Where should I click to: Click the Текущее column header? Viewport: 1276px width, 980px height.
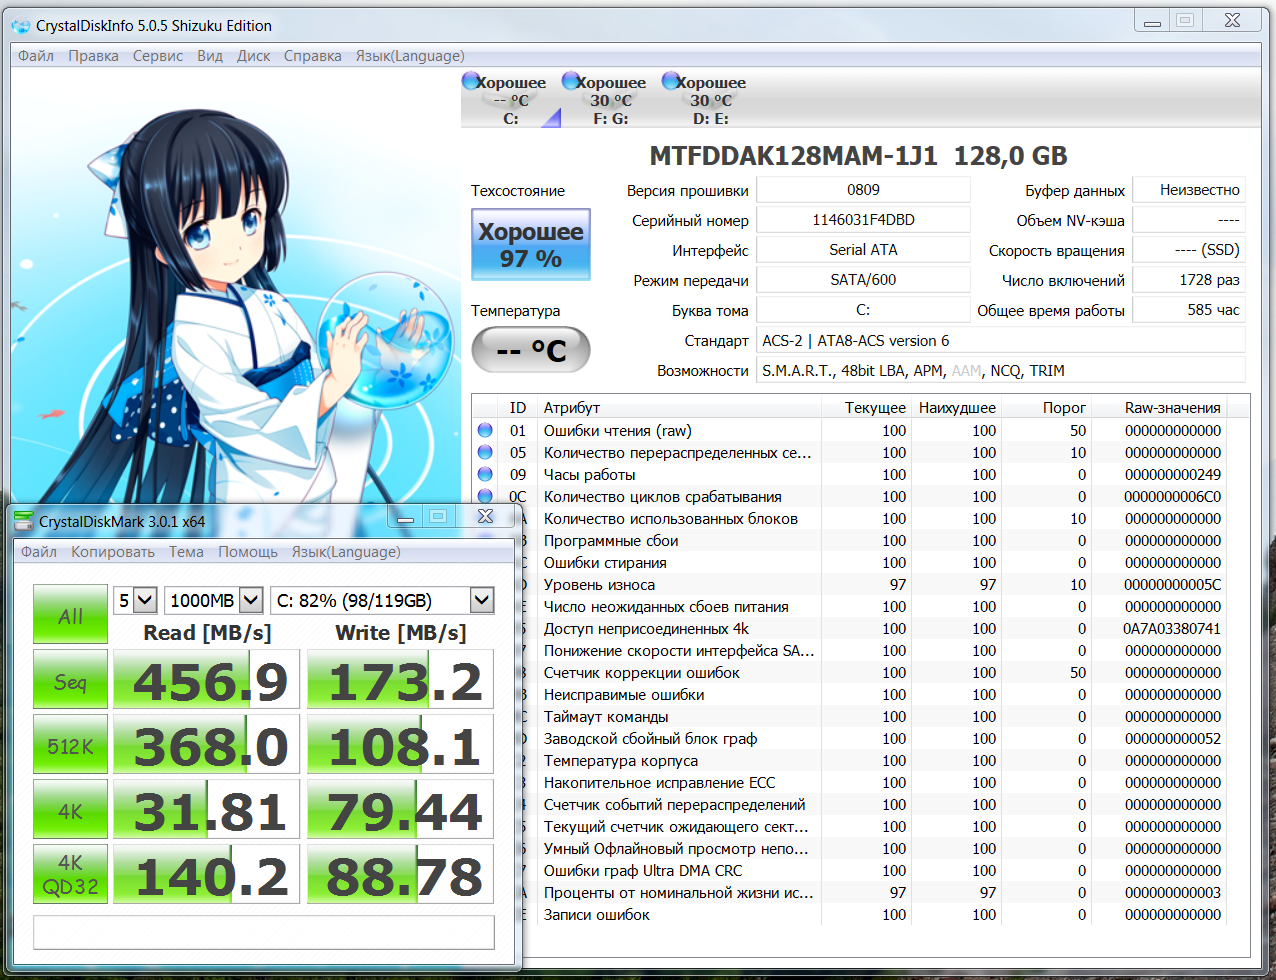click(x=866, y=407)
